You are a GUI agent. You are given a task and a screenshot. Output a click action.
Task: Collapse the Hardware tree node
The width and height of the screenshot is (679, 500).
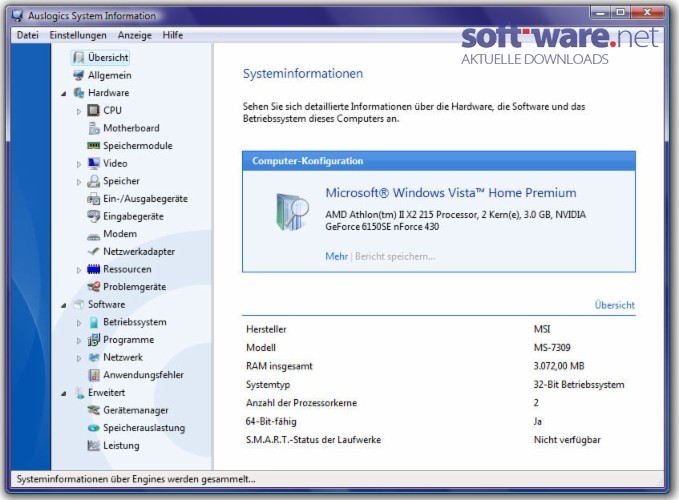coord(64,94)
